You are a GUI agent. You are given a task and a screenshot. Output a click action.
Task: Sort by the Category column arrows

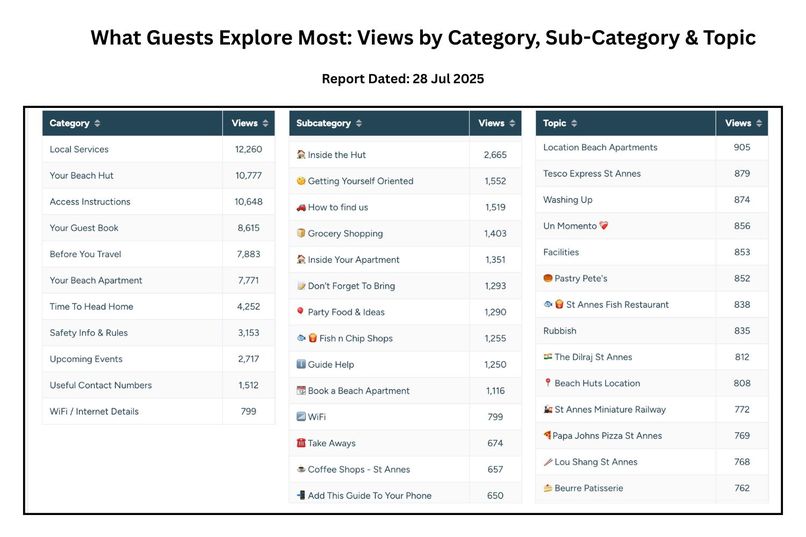(97, 123)
